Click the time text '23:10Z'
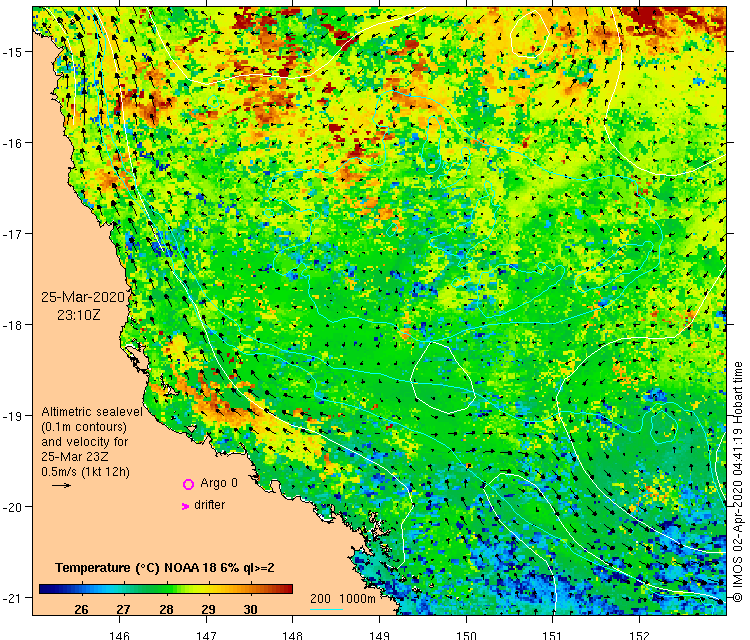 click(x=79, y=315)
